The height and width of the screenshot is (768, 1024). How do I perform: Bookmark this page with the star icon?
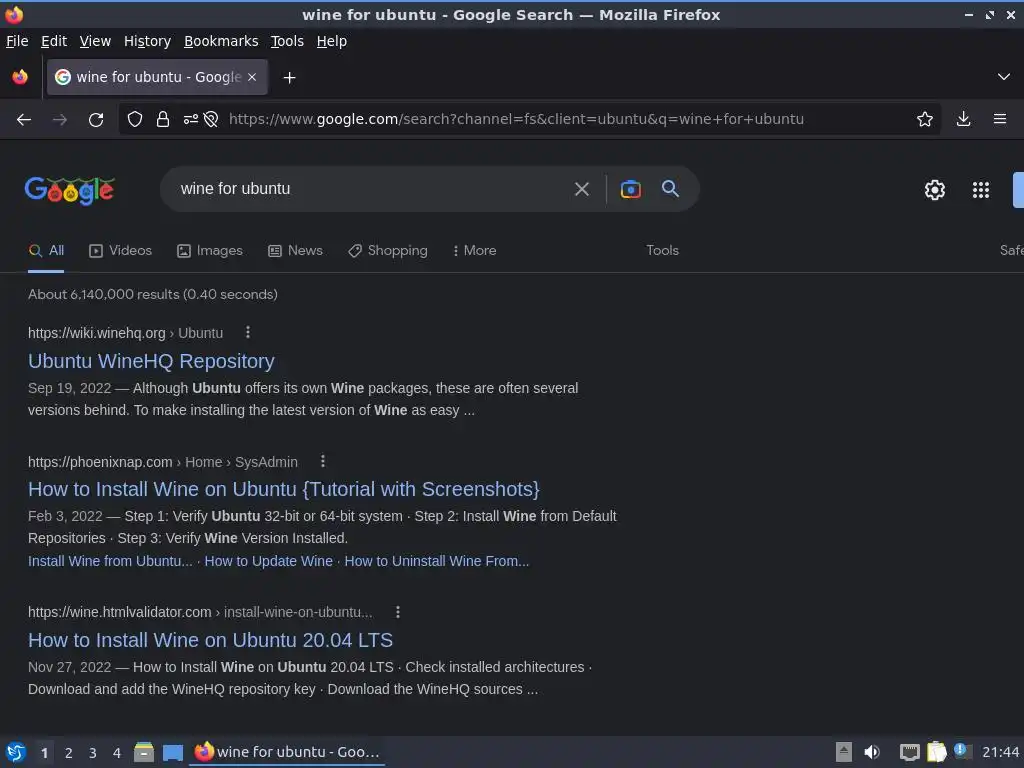[x=925, y=119]
